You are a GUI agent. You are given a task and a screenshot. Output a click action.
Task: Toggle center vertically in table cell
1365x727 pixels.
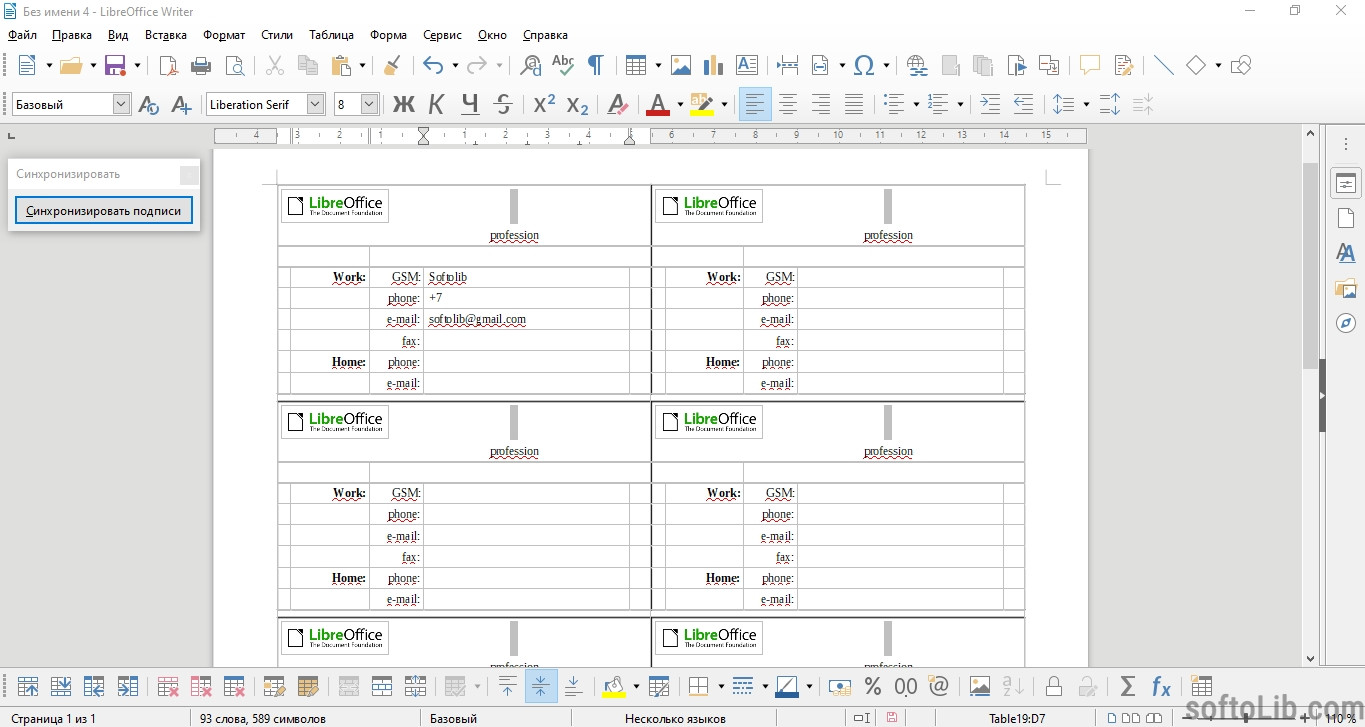[540, 686]
